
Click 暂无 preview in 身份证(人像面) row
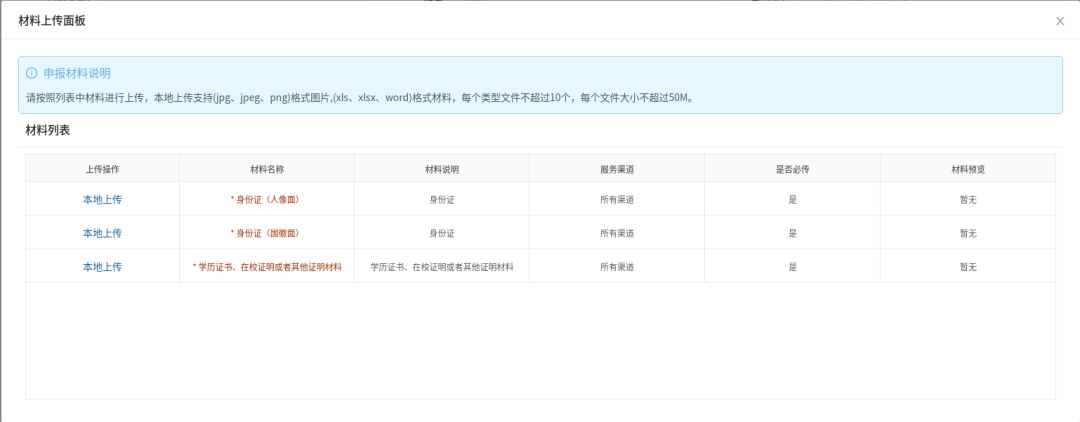click(x=968, y=200)
